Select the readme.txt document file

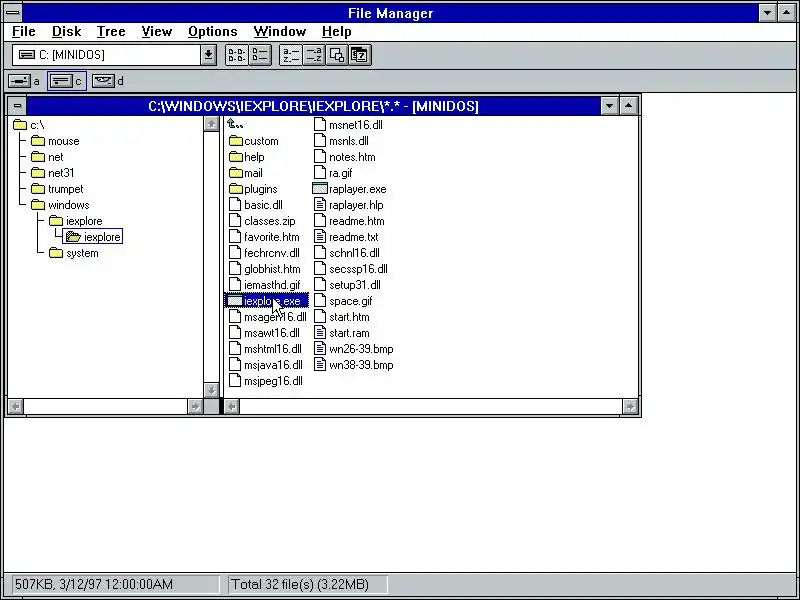coord(346,237)
